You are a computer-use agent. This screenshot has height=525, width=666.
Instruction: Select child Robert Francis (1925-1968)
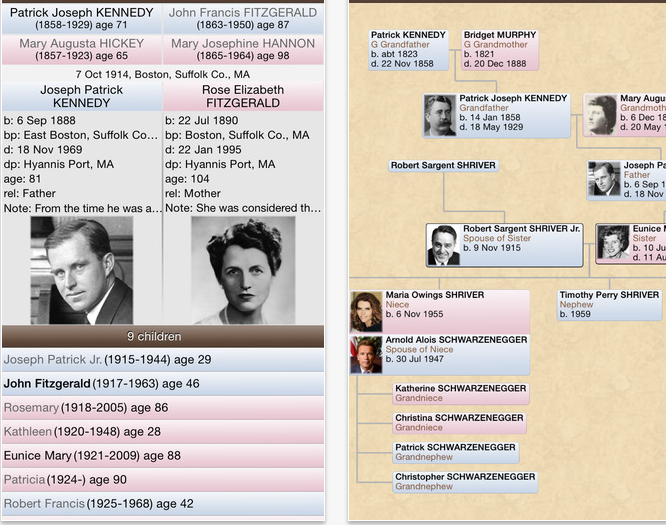163,504
